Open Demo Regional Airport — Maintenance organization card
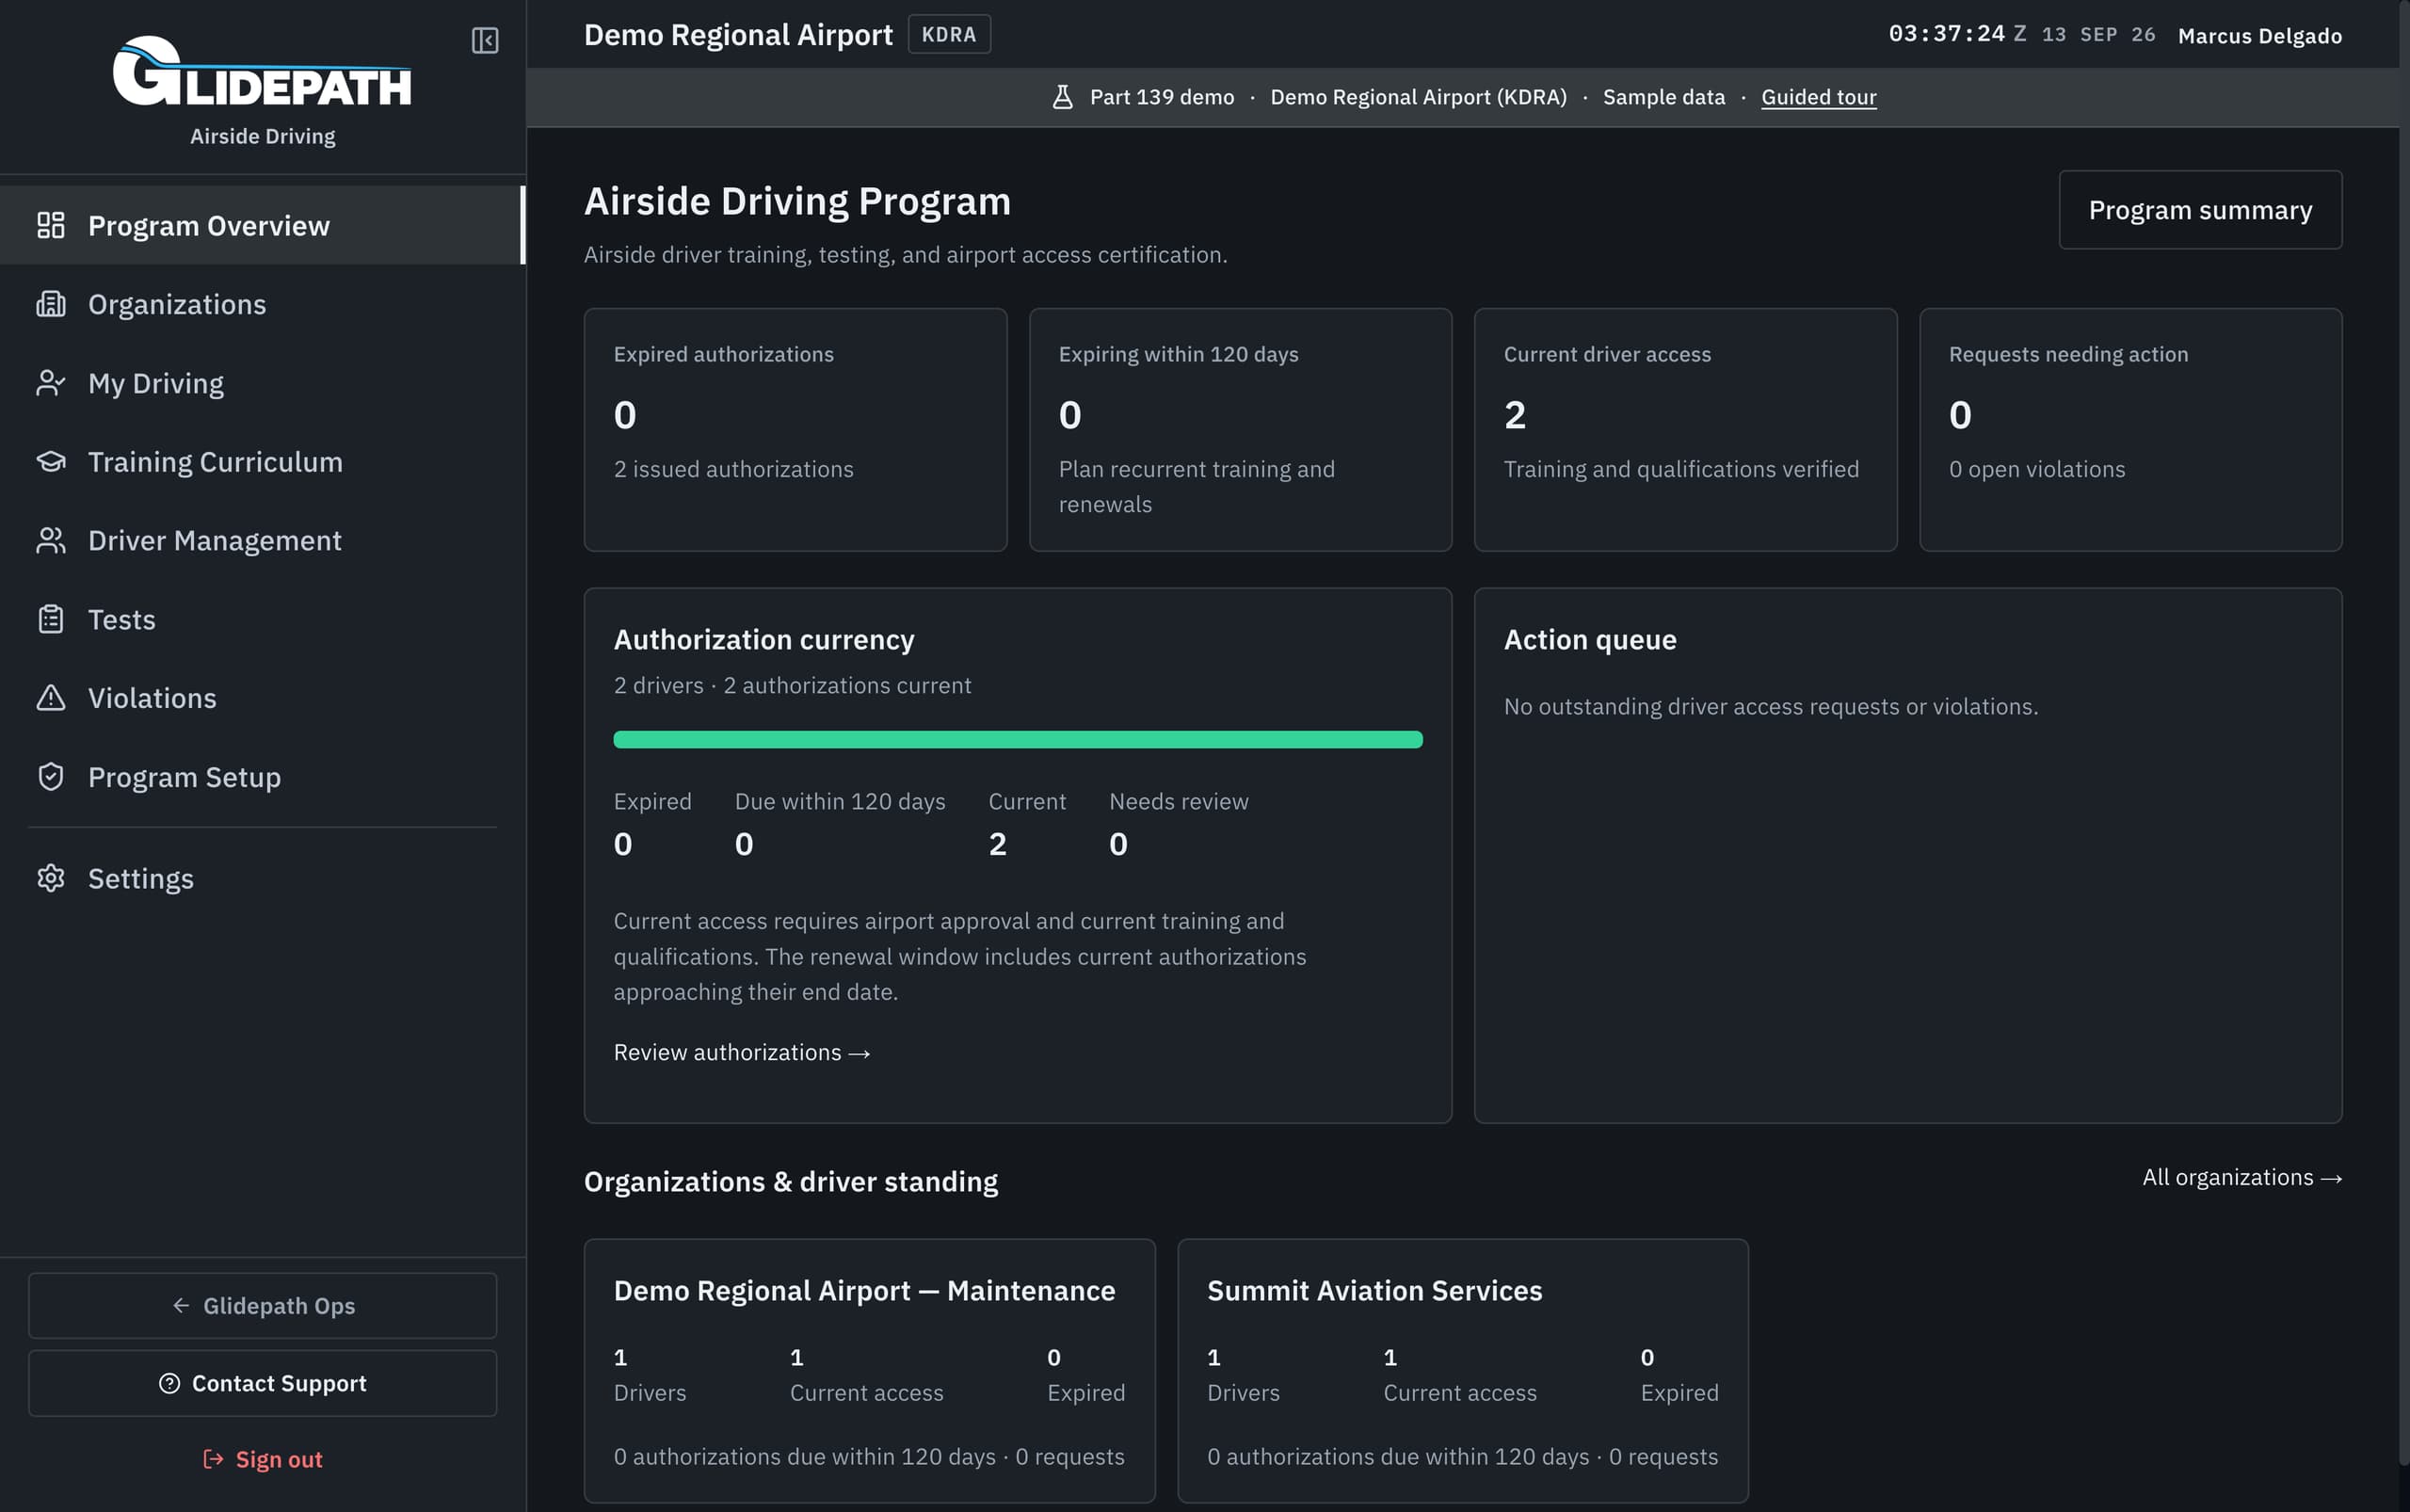Screen dimensions: 2410x1512 coord(869,1370)
